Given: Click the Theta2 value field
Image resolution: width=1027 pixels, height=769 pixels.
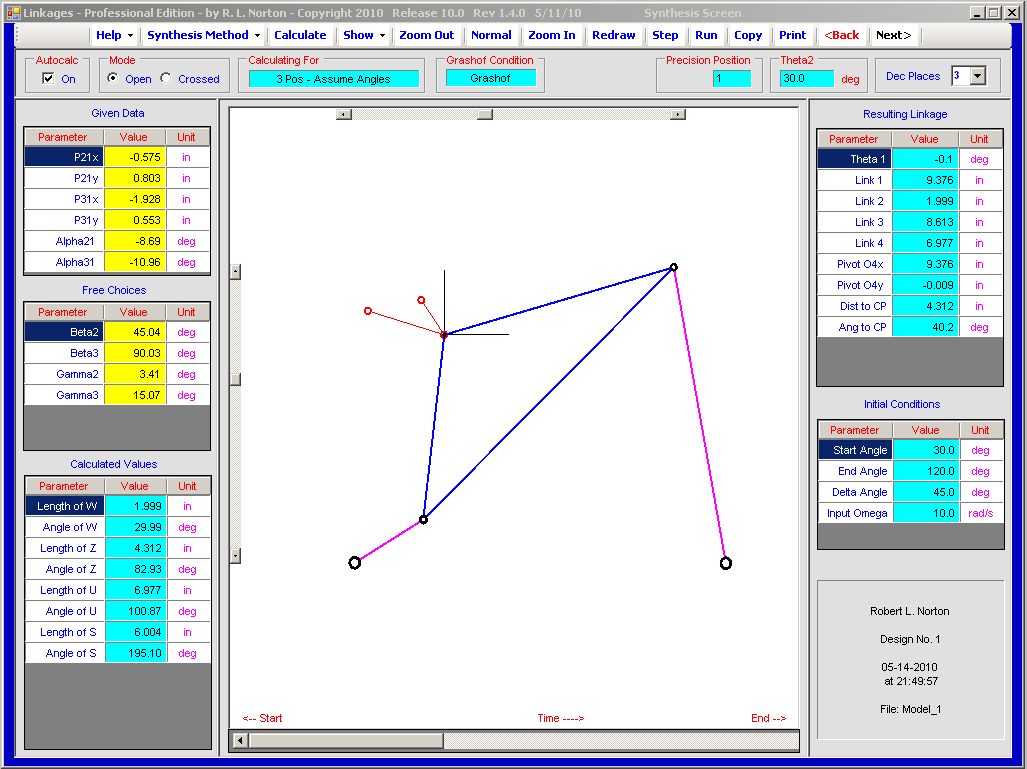Looking at the screenshot, I should (x=807, y=79).
